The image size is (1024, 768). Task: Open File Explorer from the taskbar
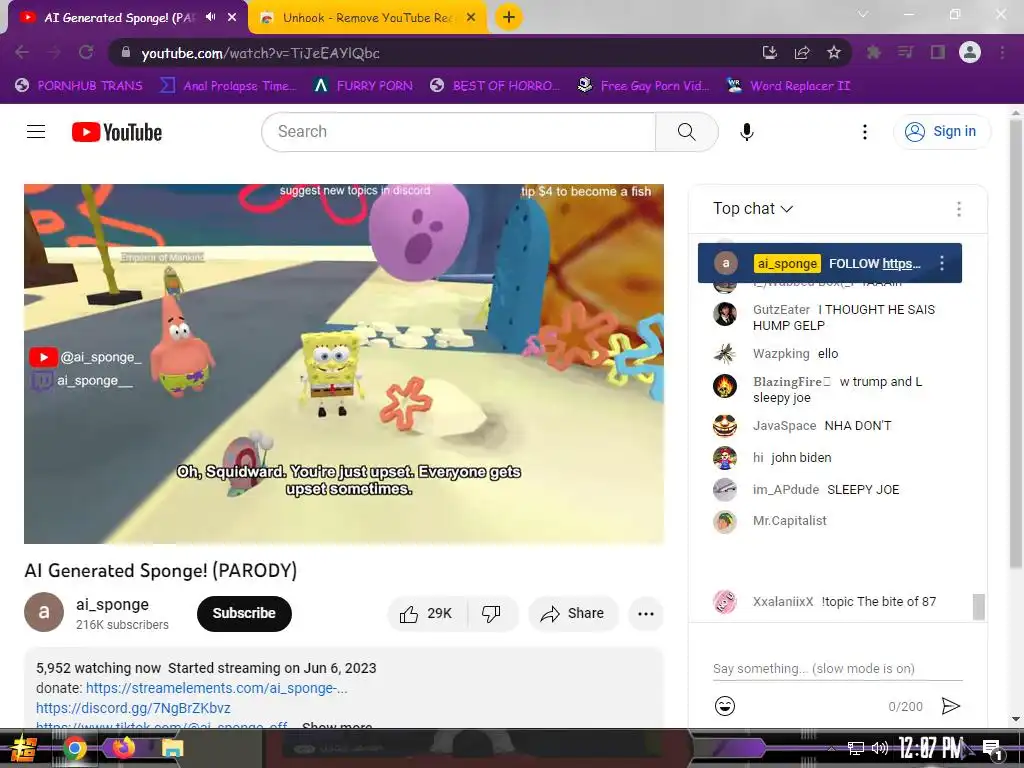coord(172,748)
